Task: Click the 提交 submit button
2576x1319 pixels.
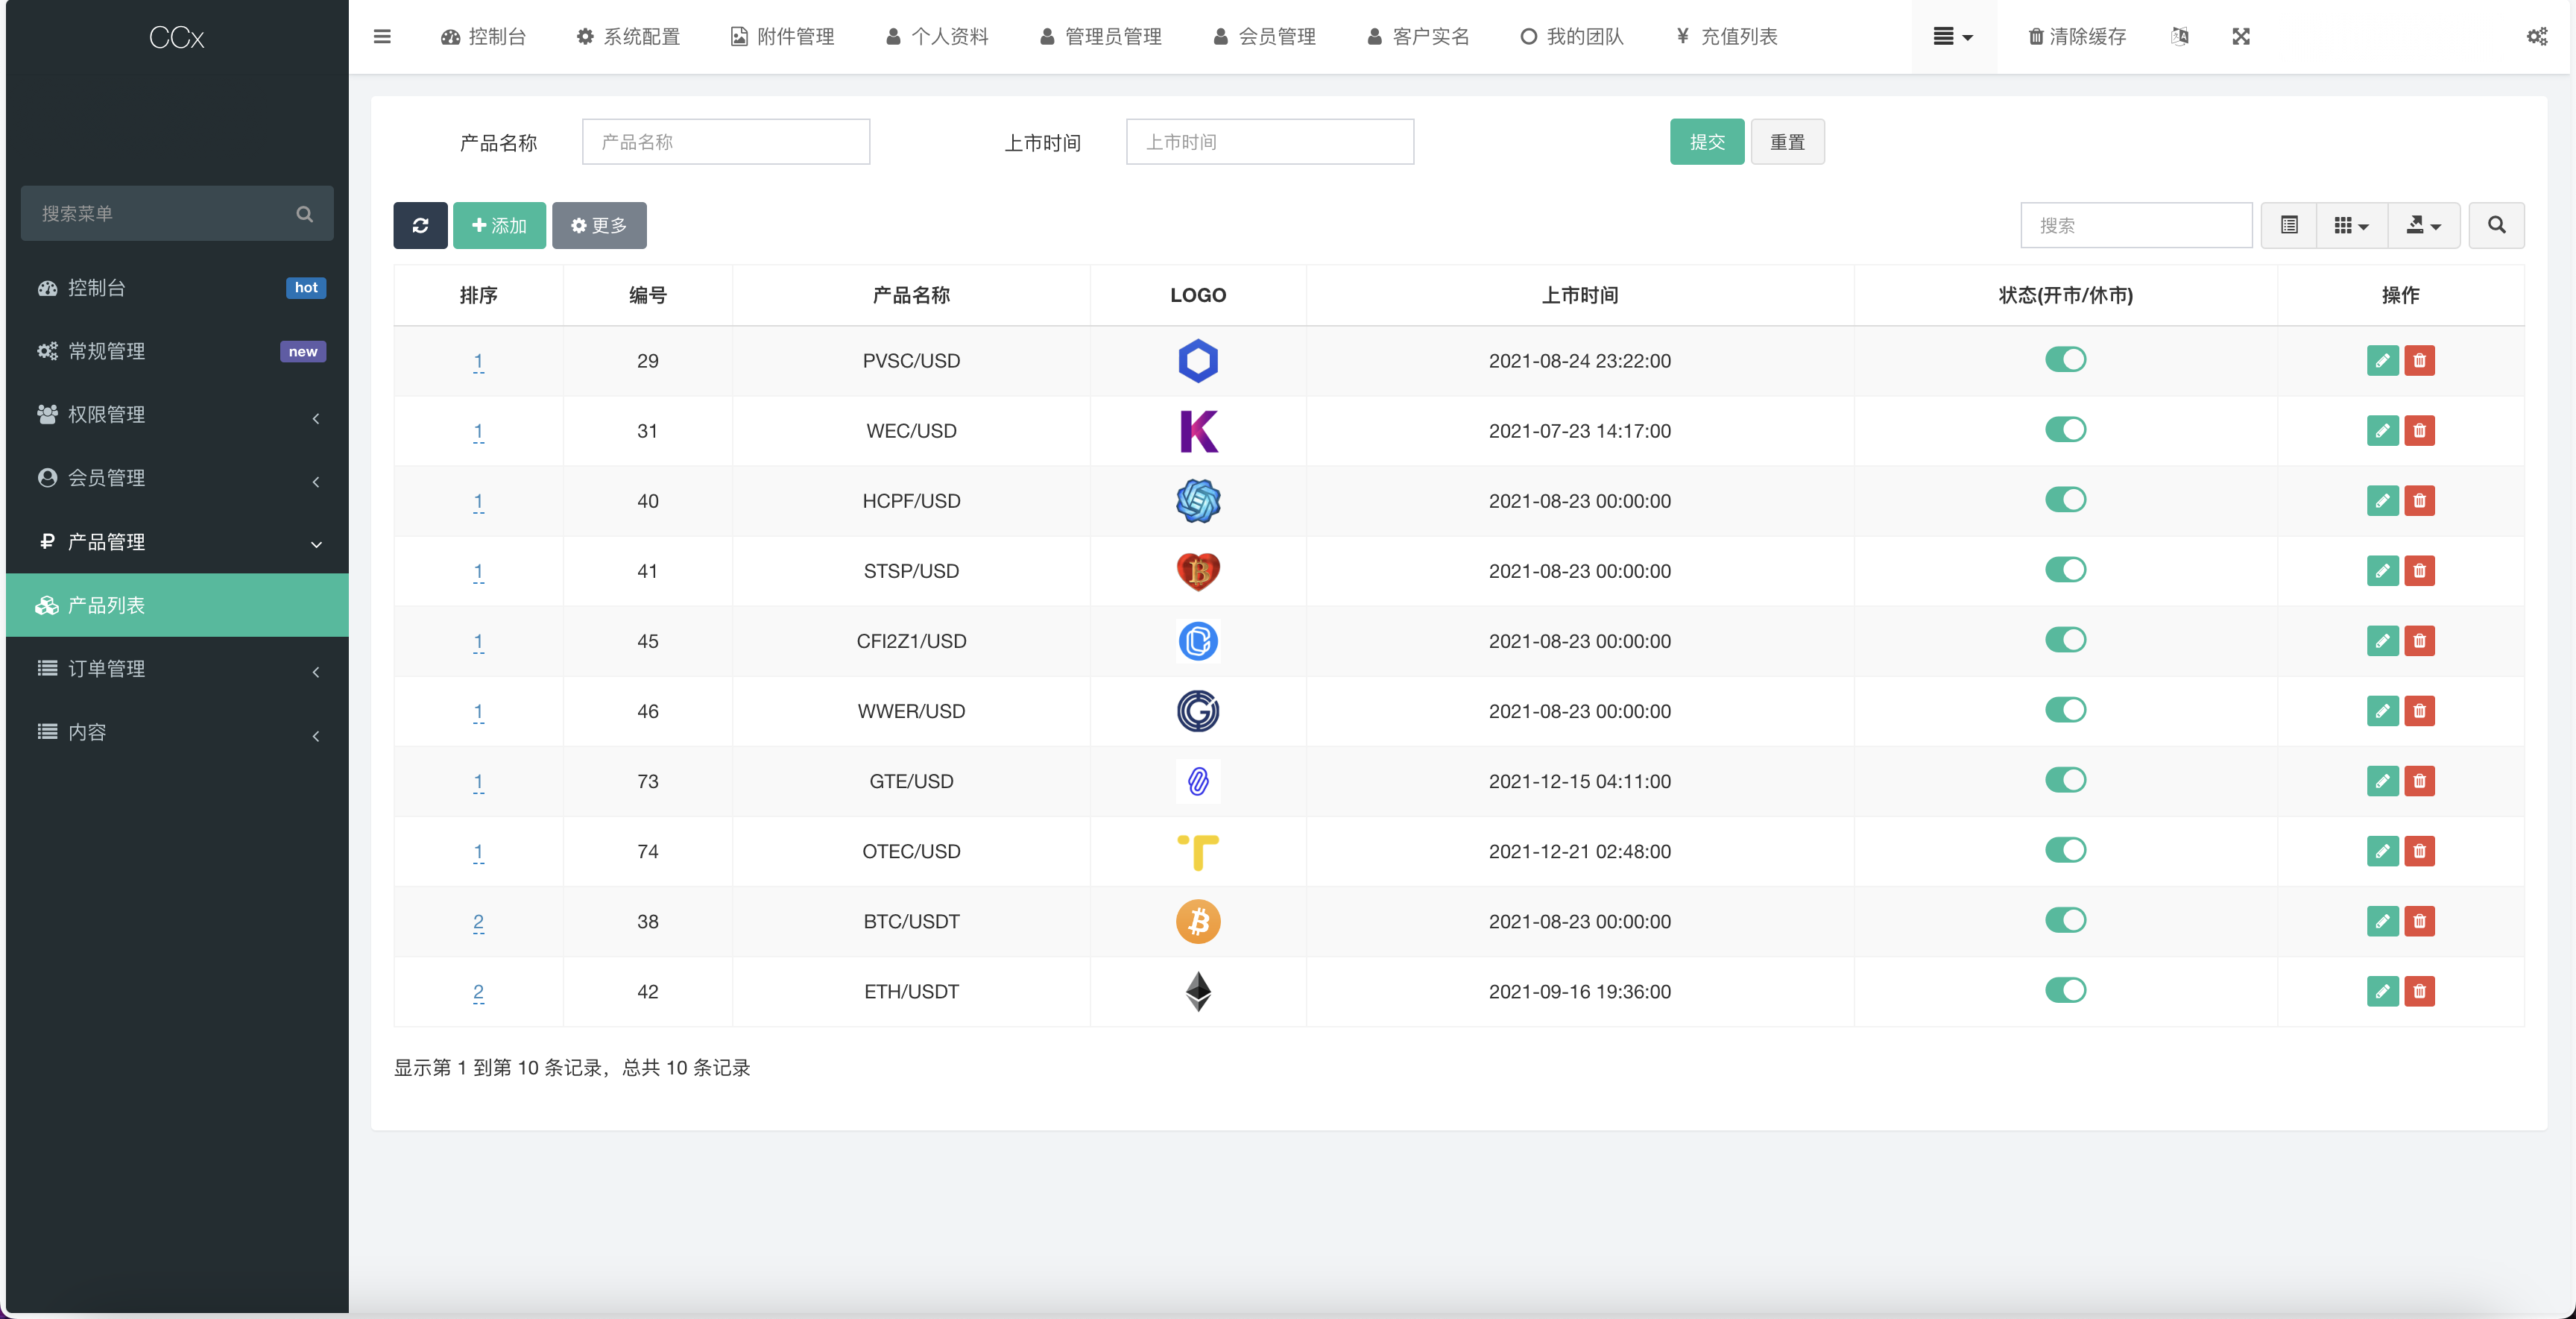Action: point(1706,141)
